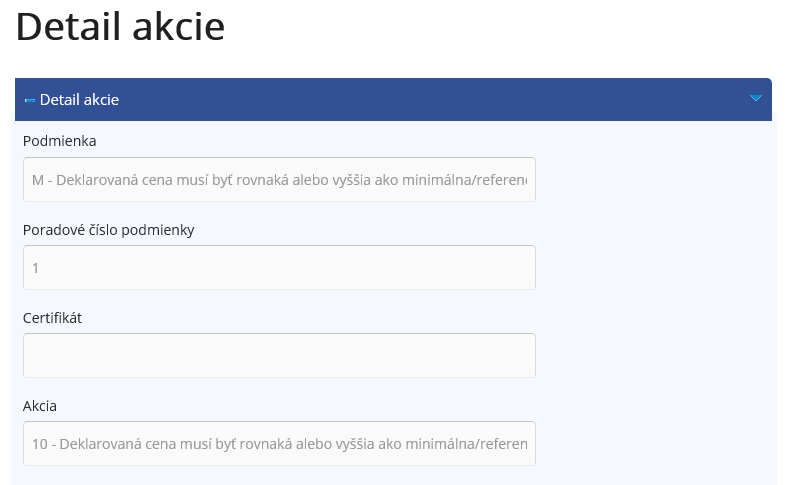Click the large Detail akcie page heading
Screen dimensions: 788x485
(120, 26)
